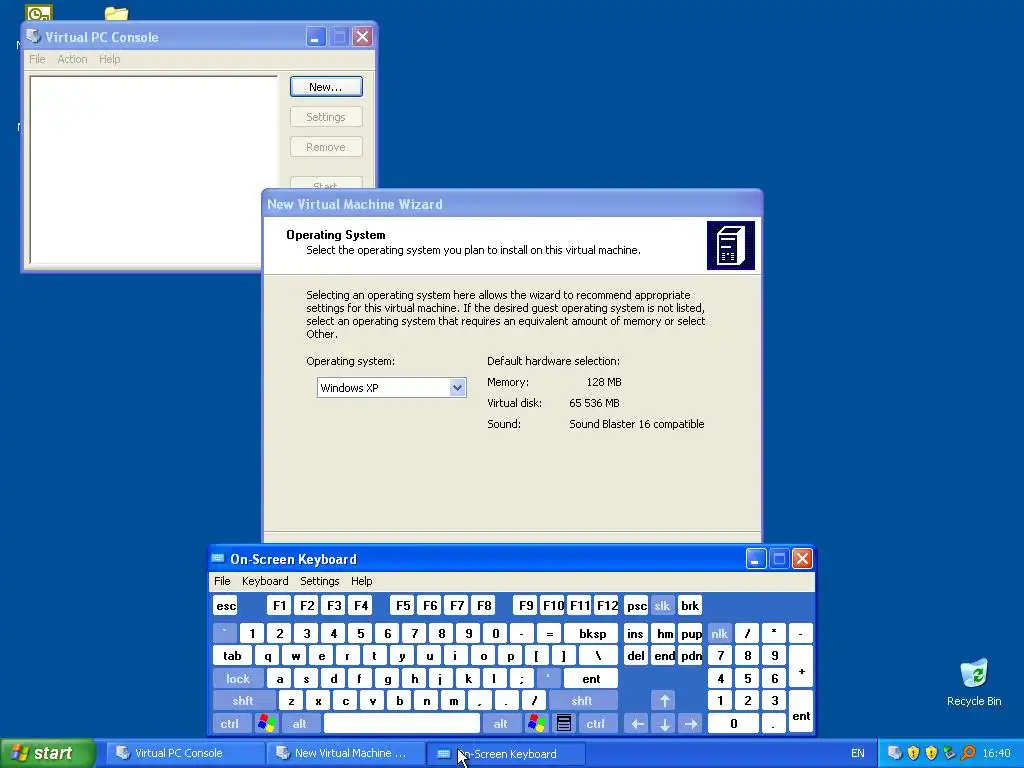Select On-Screen Keyboard taskbar button
The height and width of the screenshot is (768, 1024).
coord(505,754)
